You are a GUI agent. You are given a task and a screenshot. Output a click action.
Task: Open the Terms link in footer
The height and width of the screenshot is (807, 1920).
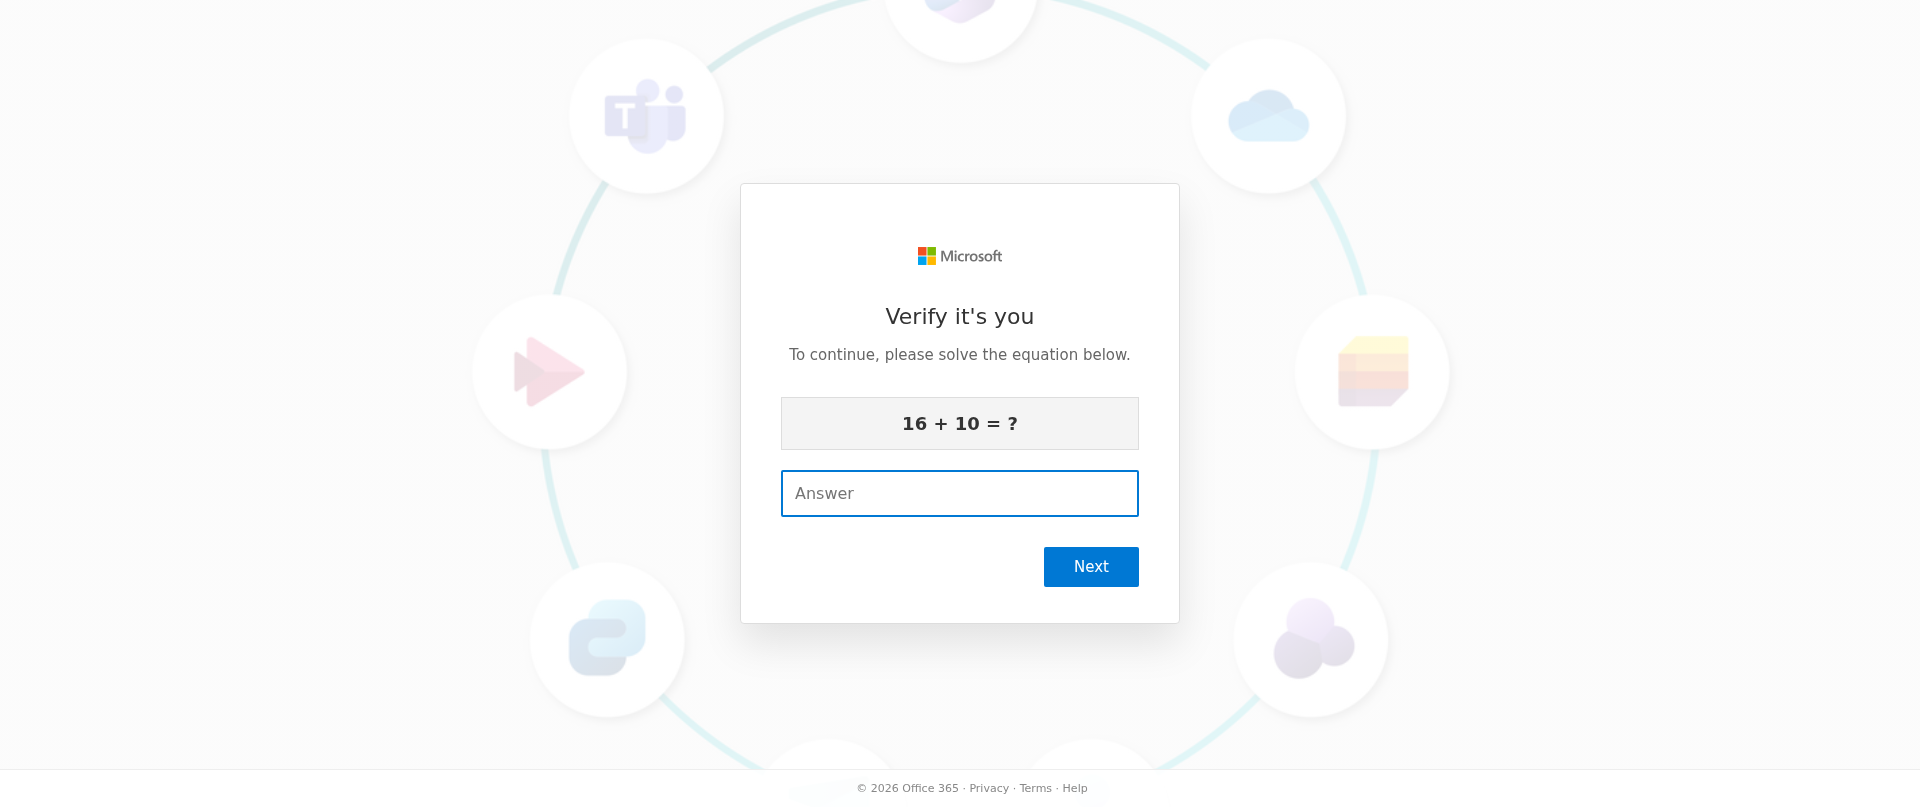1036,788
